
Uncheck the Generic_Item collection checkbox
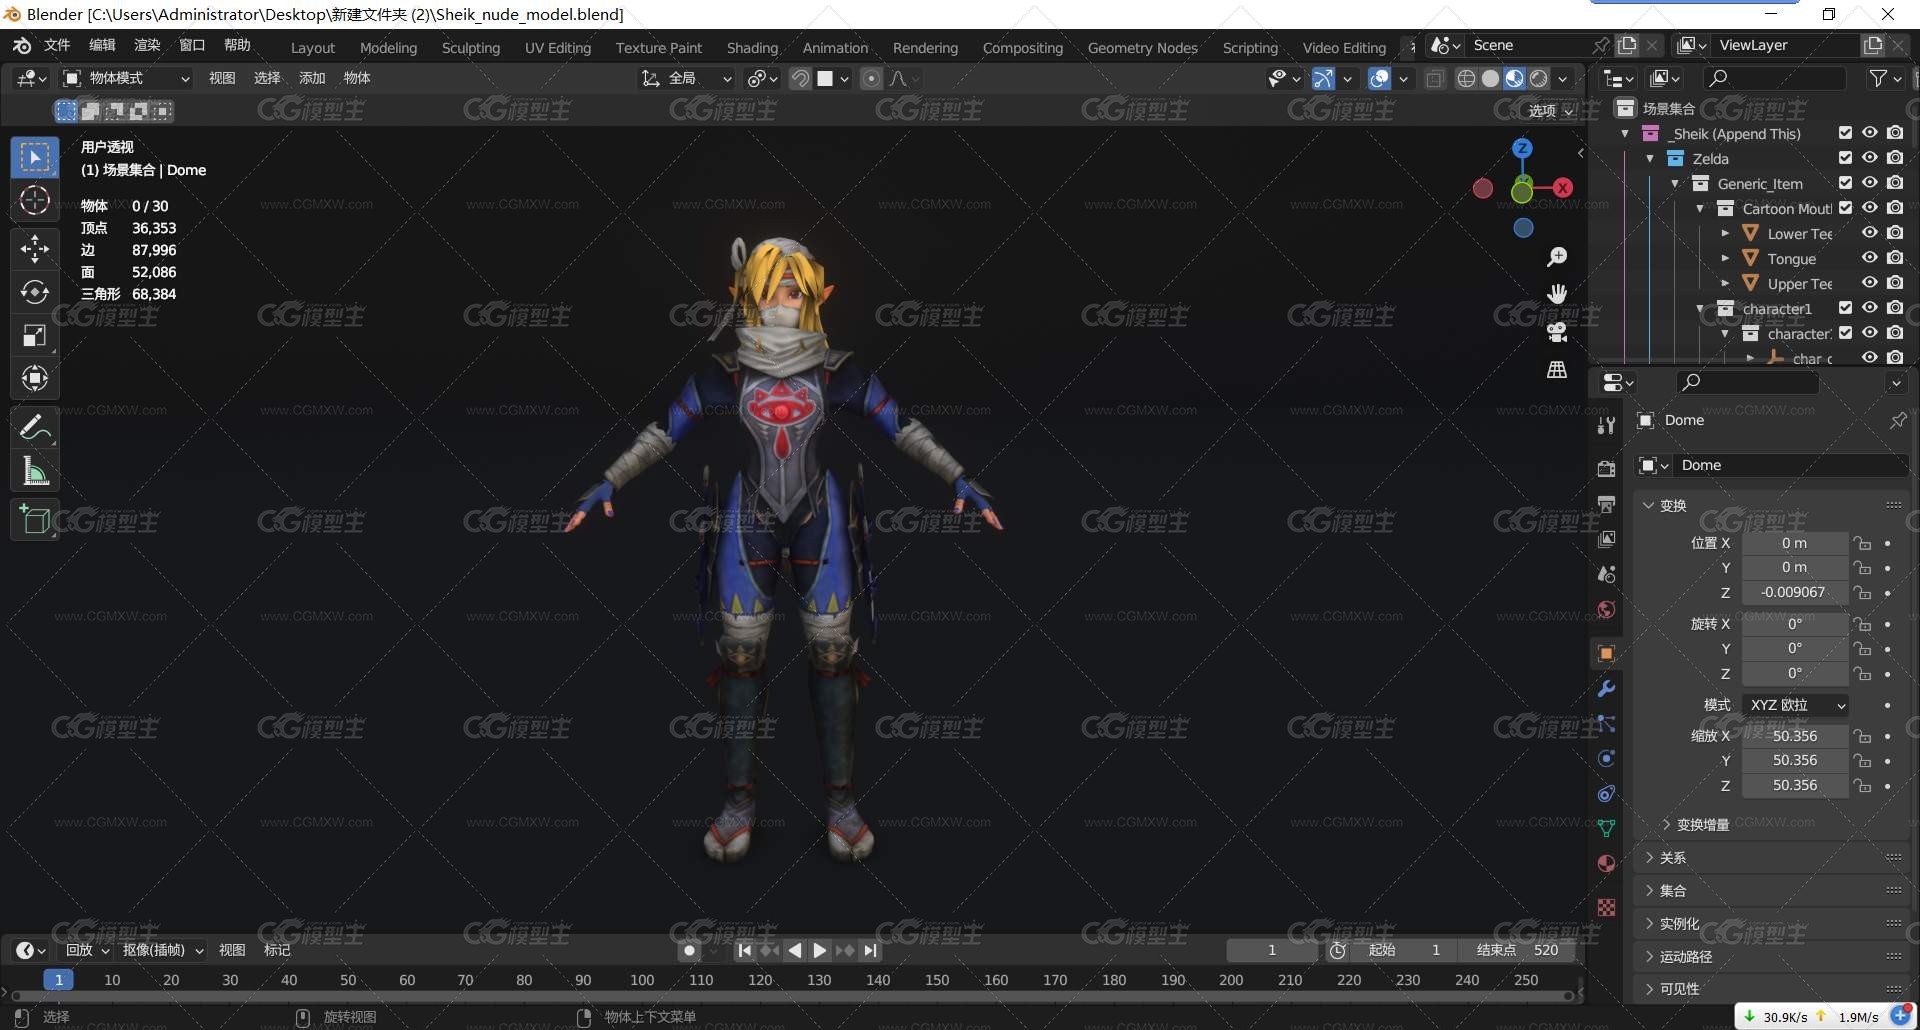pyautogui.click(x=1845, y=183)
